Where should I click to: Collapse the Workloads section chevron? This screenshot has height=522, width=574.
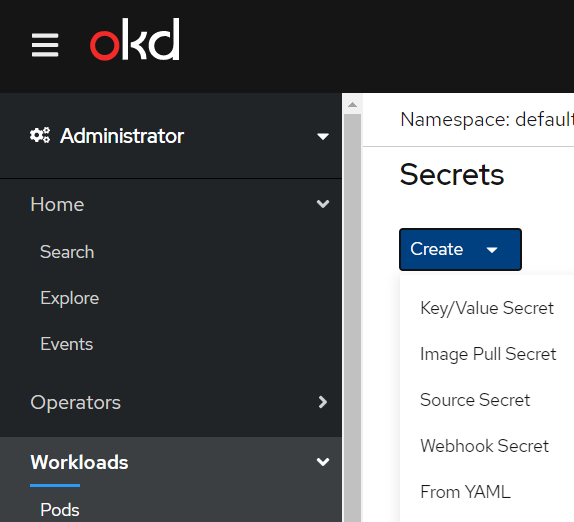pyautogui.click(x=323, y=462)
